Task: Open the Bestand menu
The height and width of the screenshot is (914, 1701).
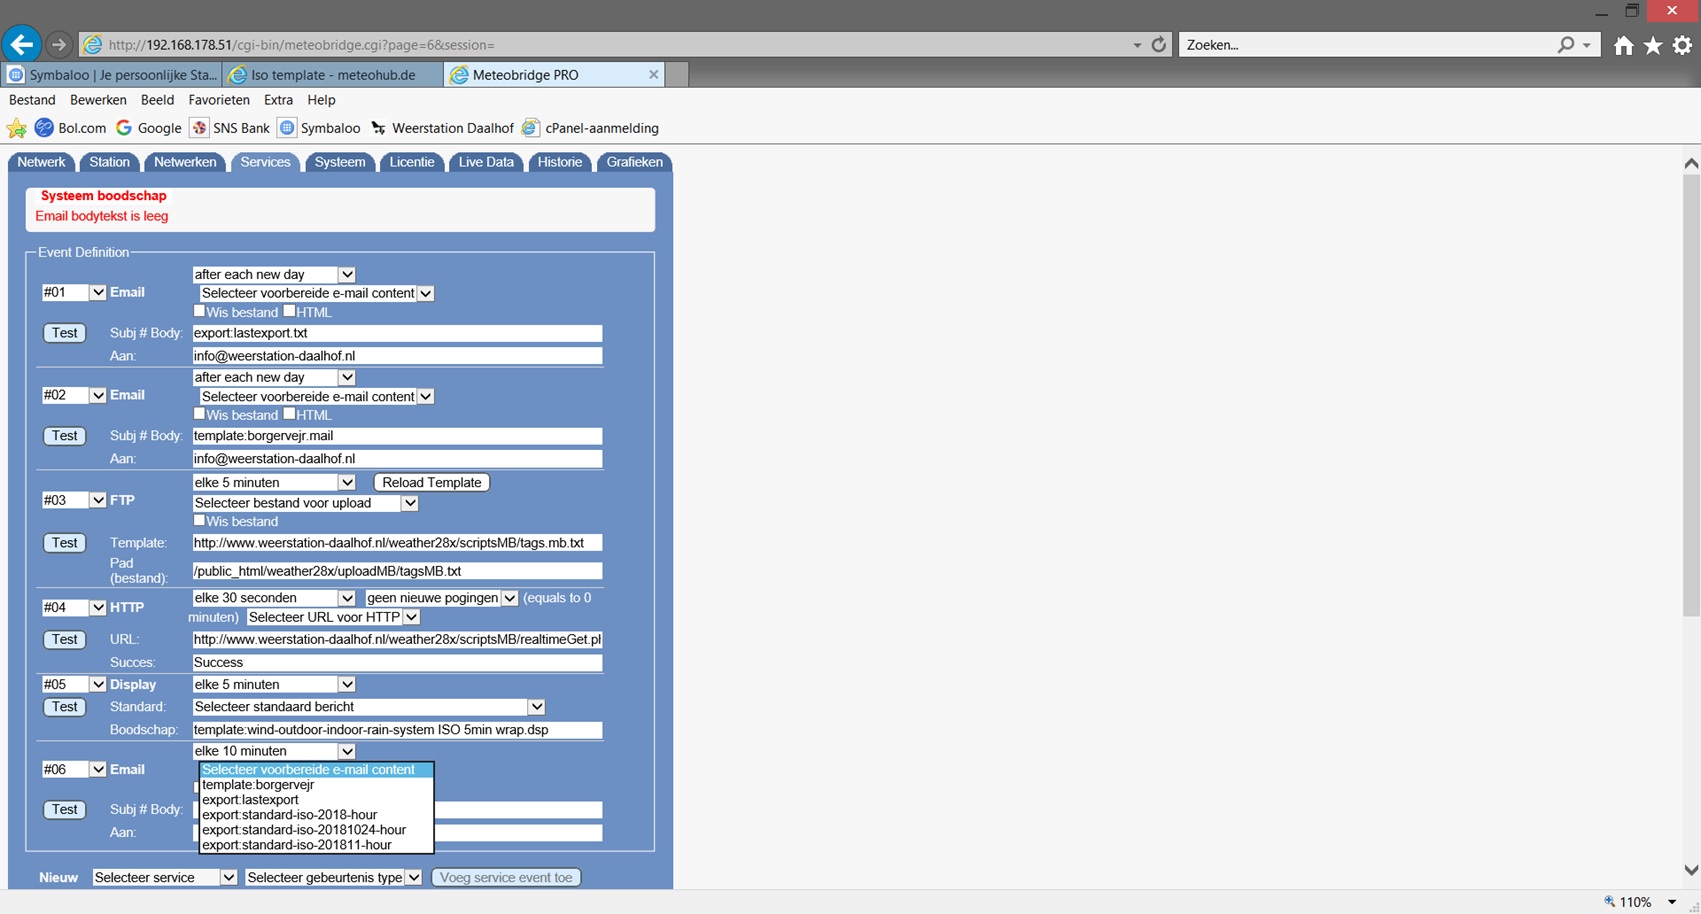Action: click(x=32, y=100)
